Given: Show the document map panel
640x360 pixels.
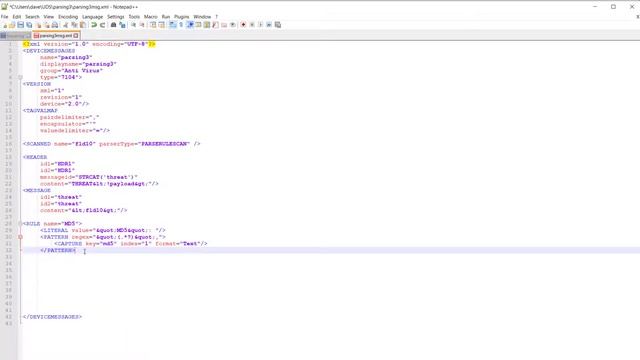Looking at the screenshot, I should point(207,25).
